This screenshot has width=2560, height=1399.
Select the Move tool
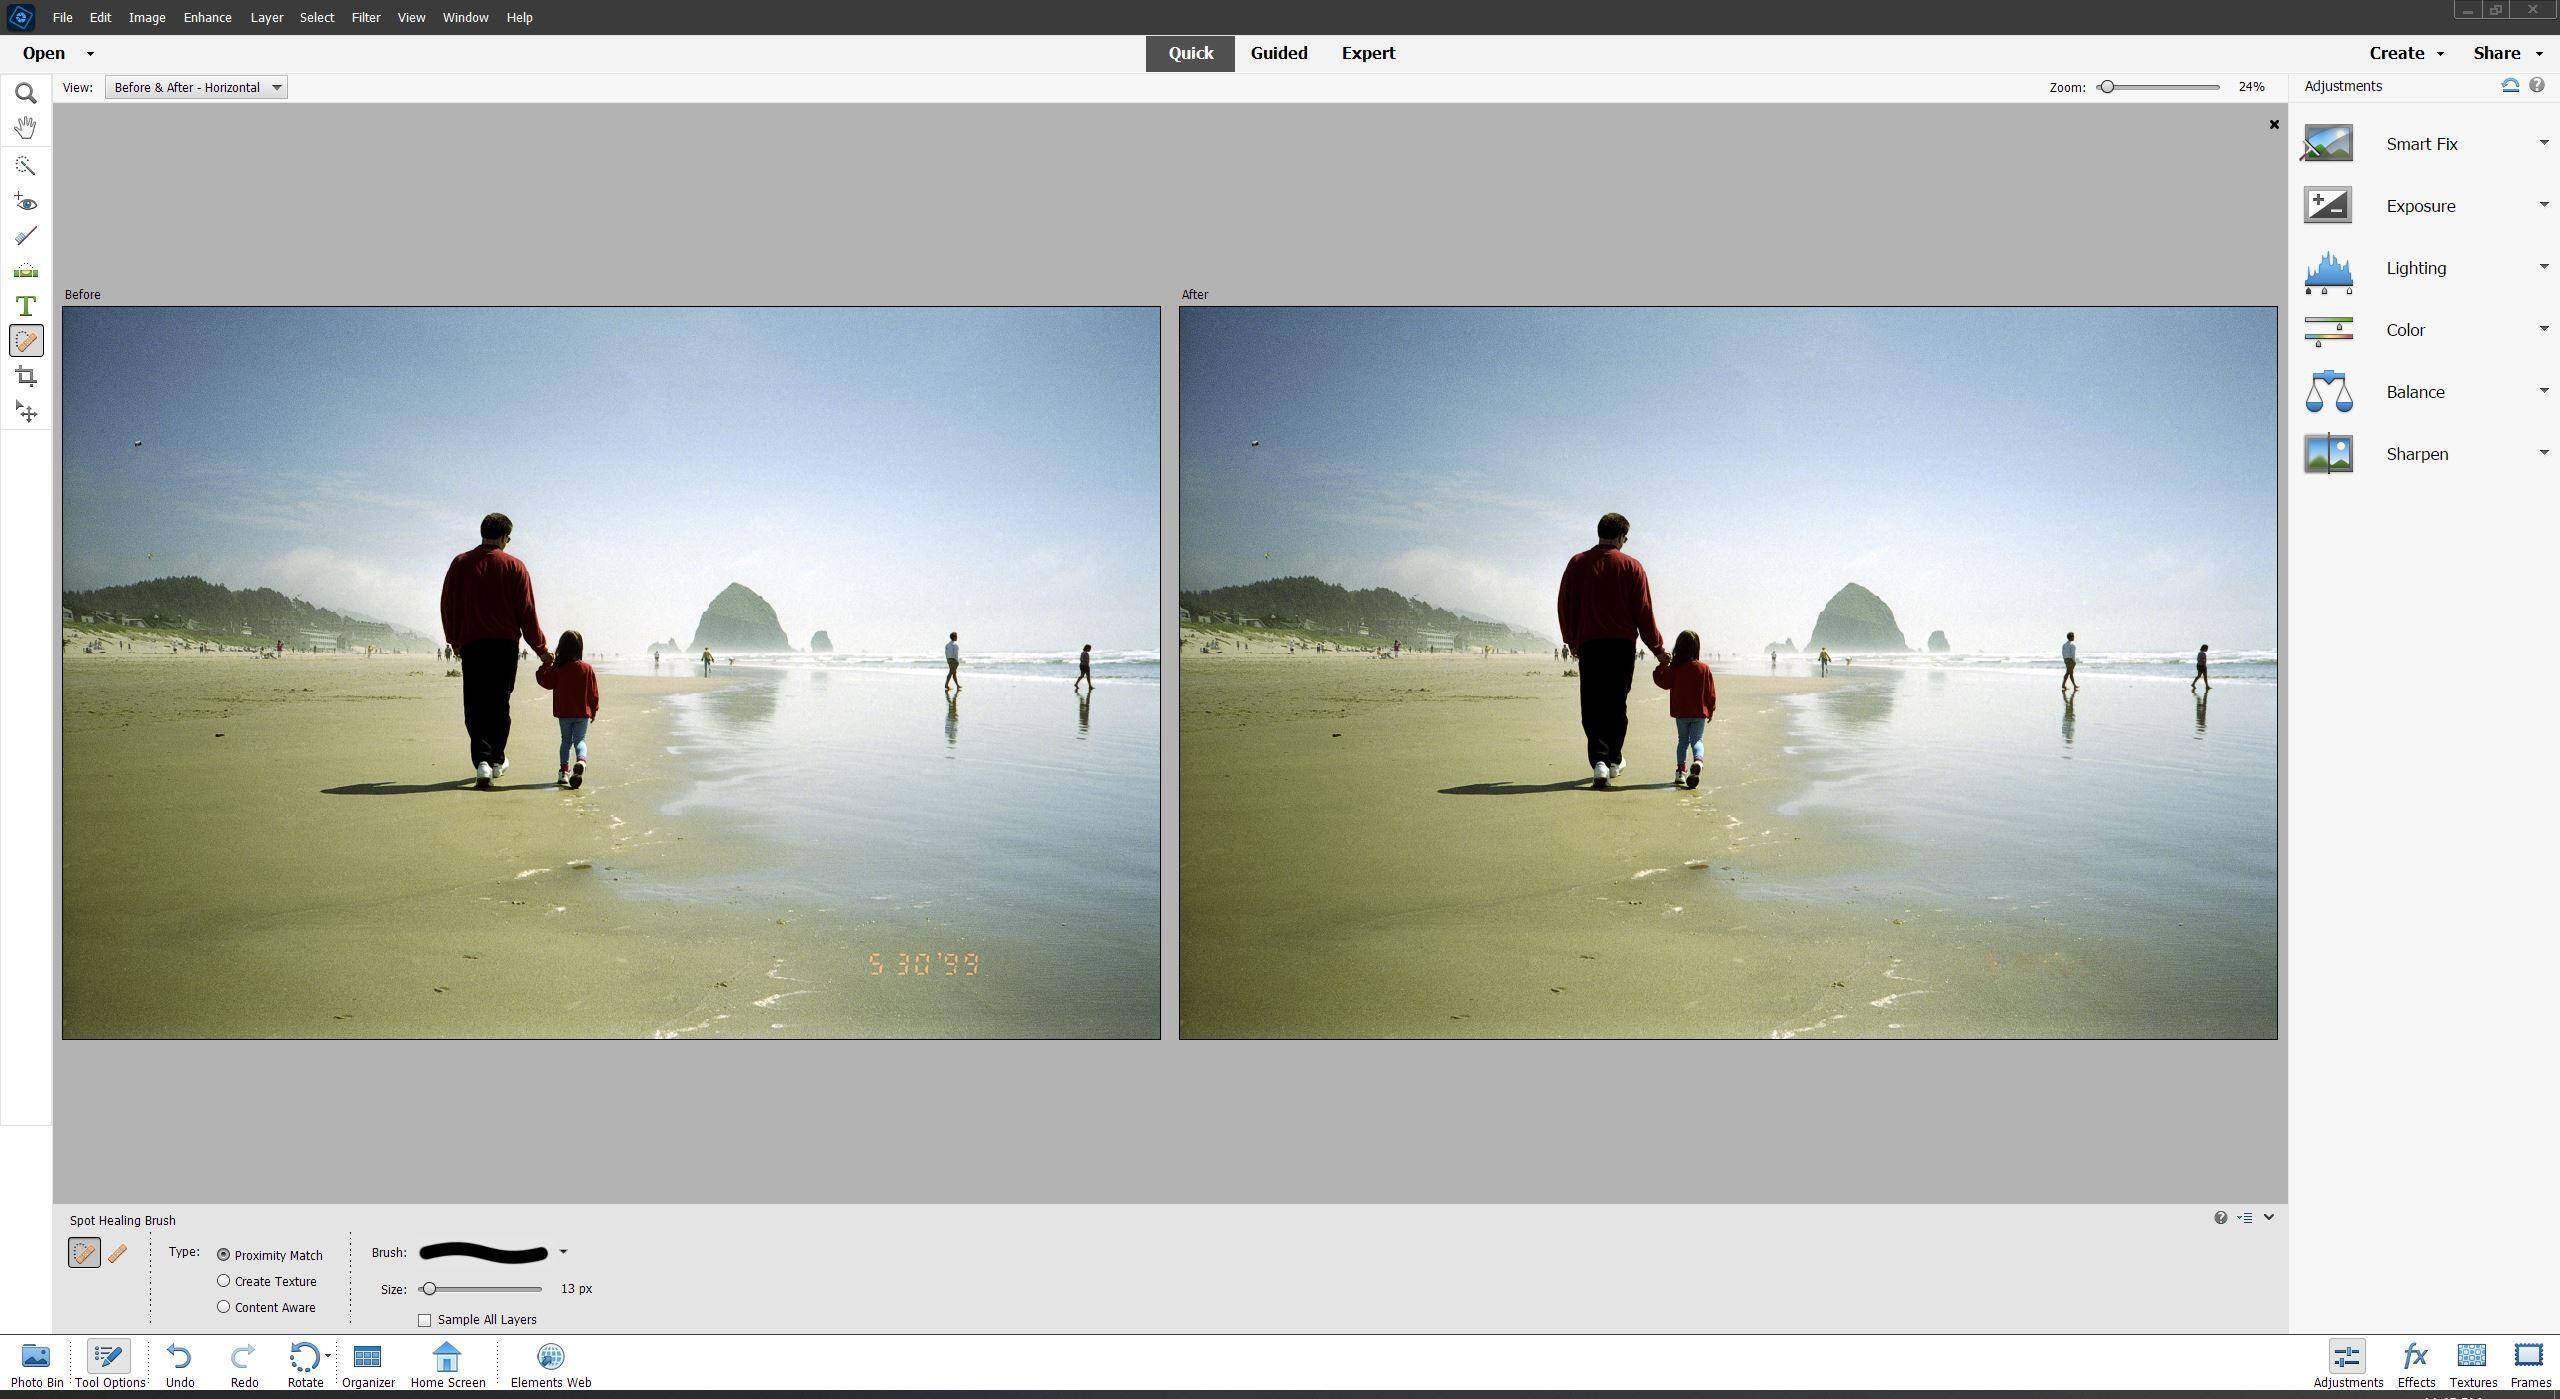[26, 412]
